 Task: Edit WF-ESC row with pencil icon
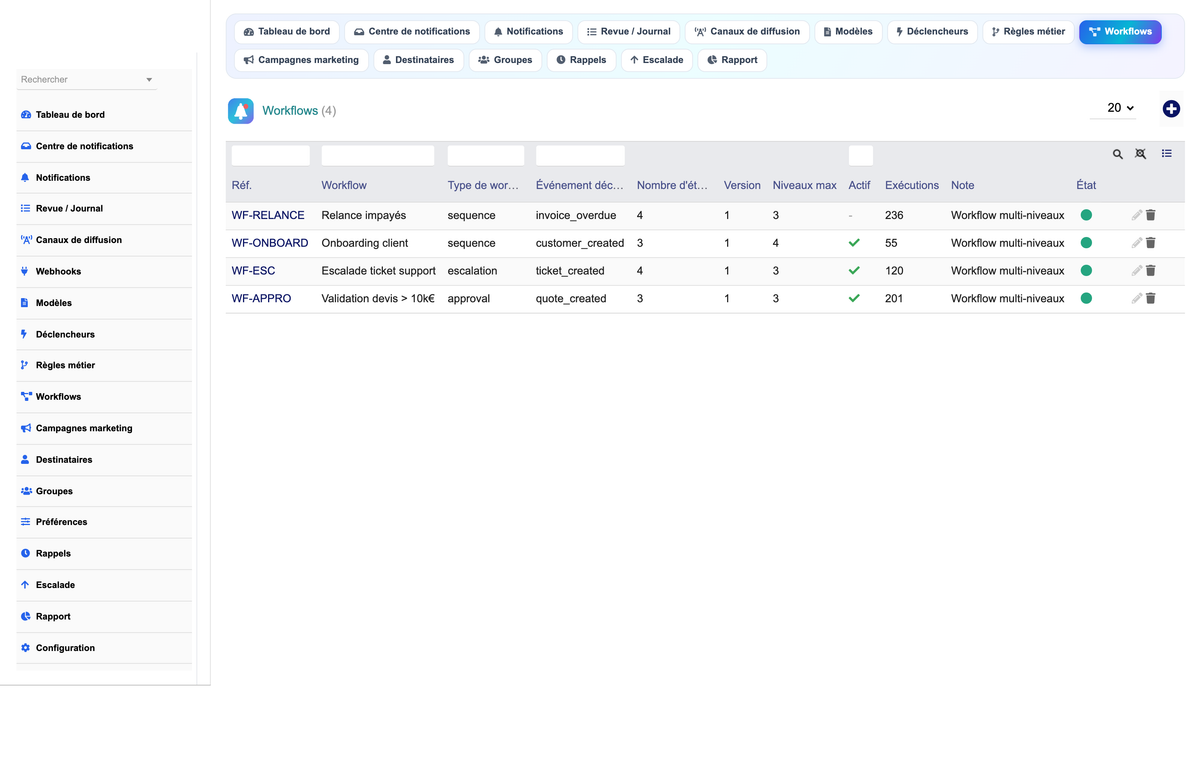[1137, 271]
